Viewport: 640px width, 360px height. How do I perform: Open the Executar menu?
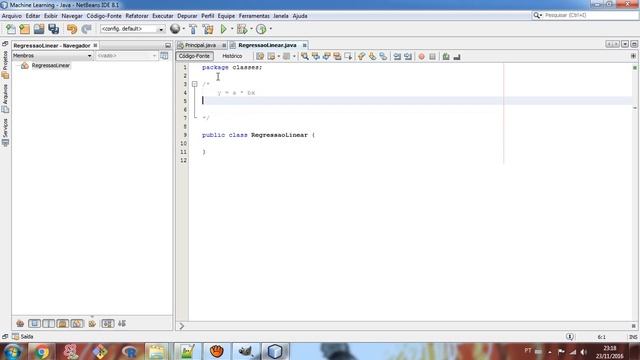pos(162,16)
